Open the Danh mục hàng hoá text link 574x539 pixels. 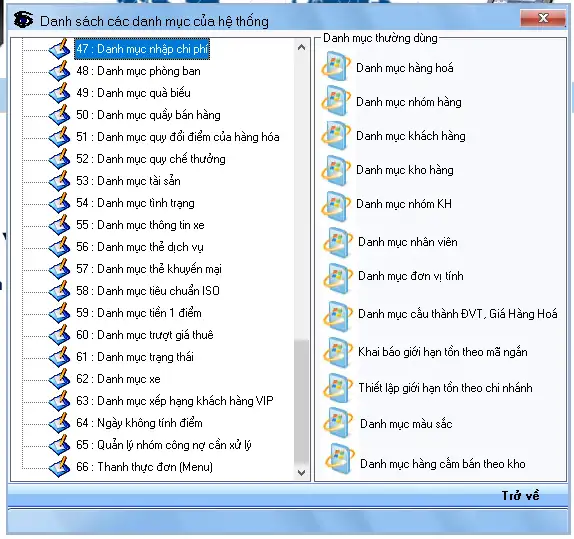click(405, 68)
